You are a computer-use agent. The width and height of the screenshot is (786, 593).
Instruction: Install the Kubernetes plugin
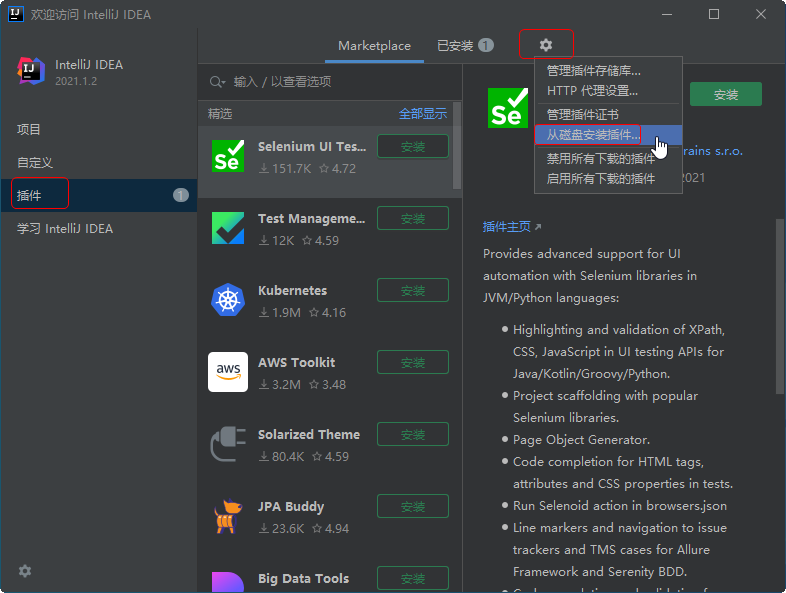(x=413, y=290)
